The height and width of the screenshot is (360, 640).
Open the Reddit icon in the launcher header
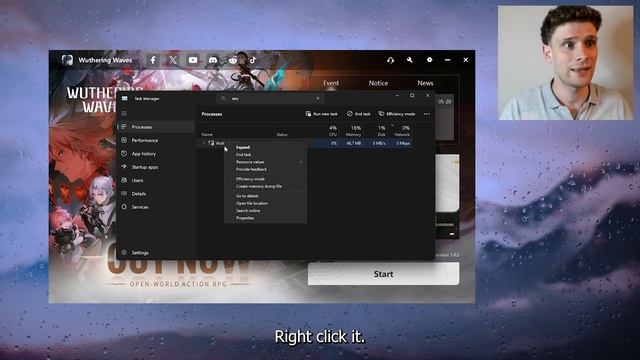pyautogui.click(x=233, y=60)
